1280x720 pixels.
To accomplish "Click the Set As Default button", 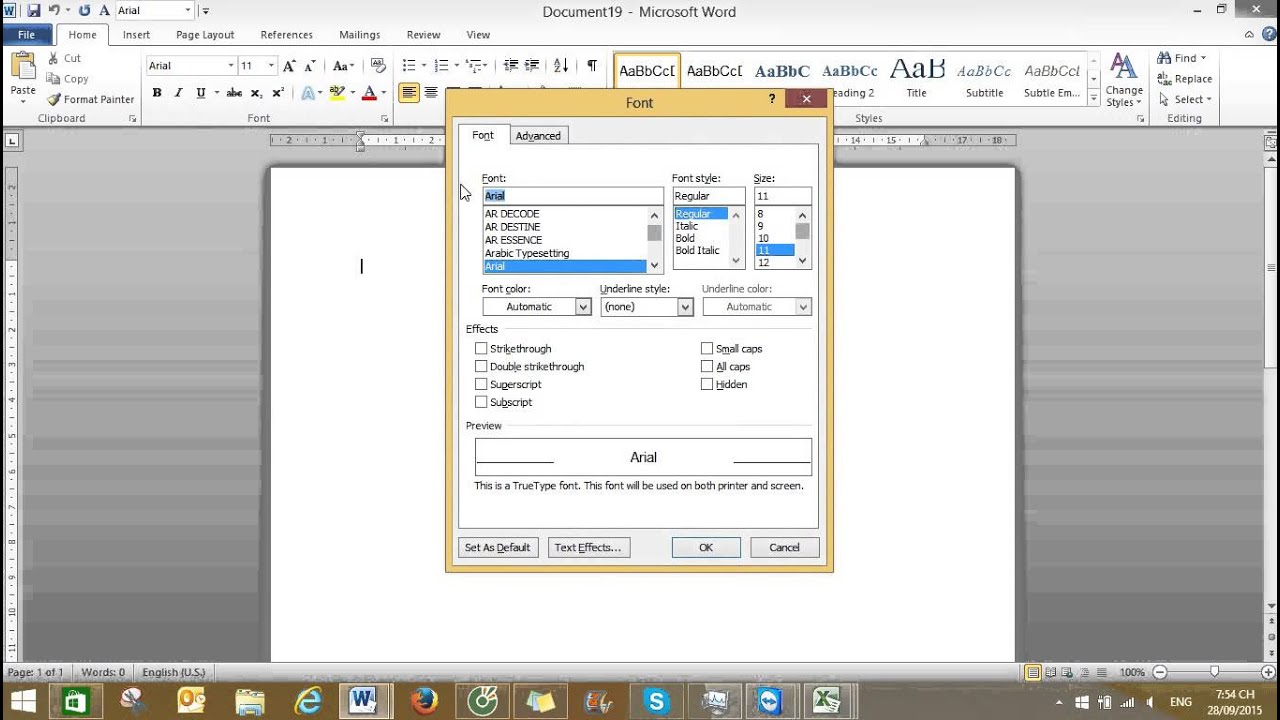I will (x=498, y=548).
